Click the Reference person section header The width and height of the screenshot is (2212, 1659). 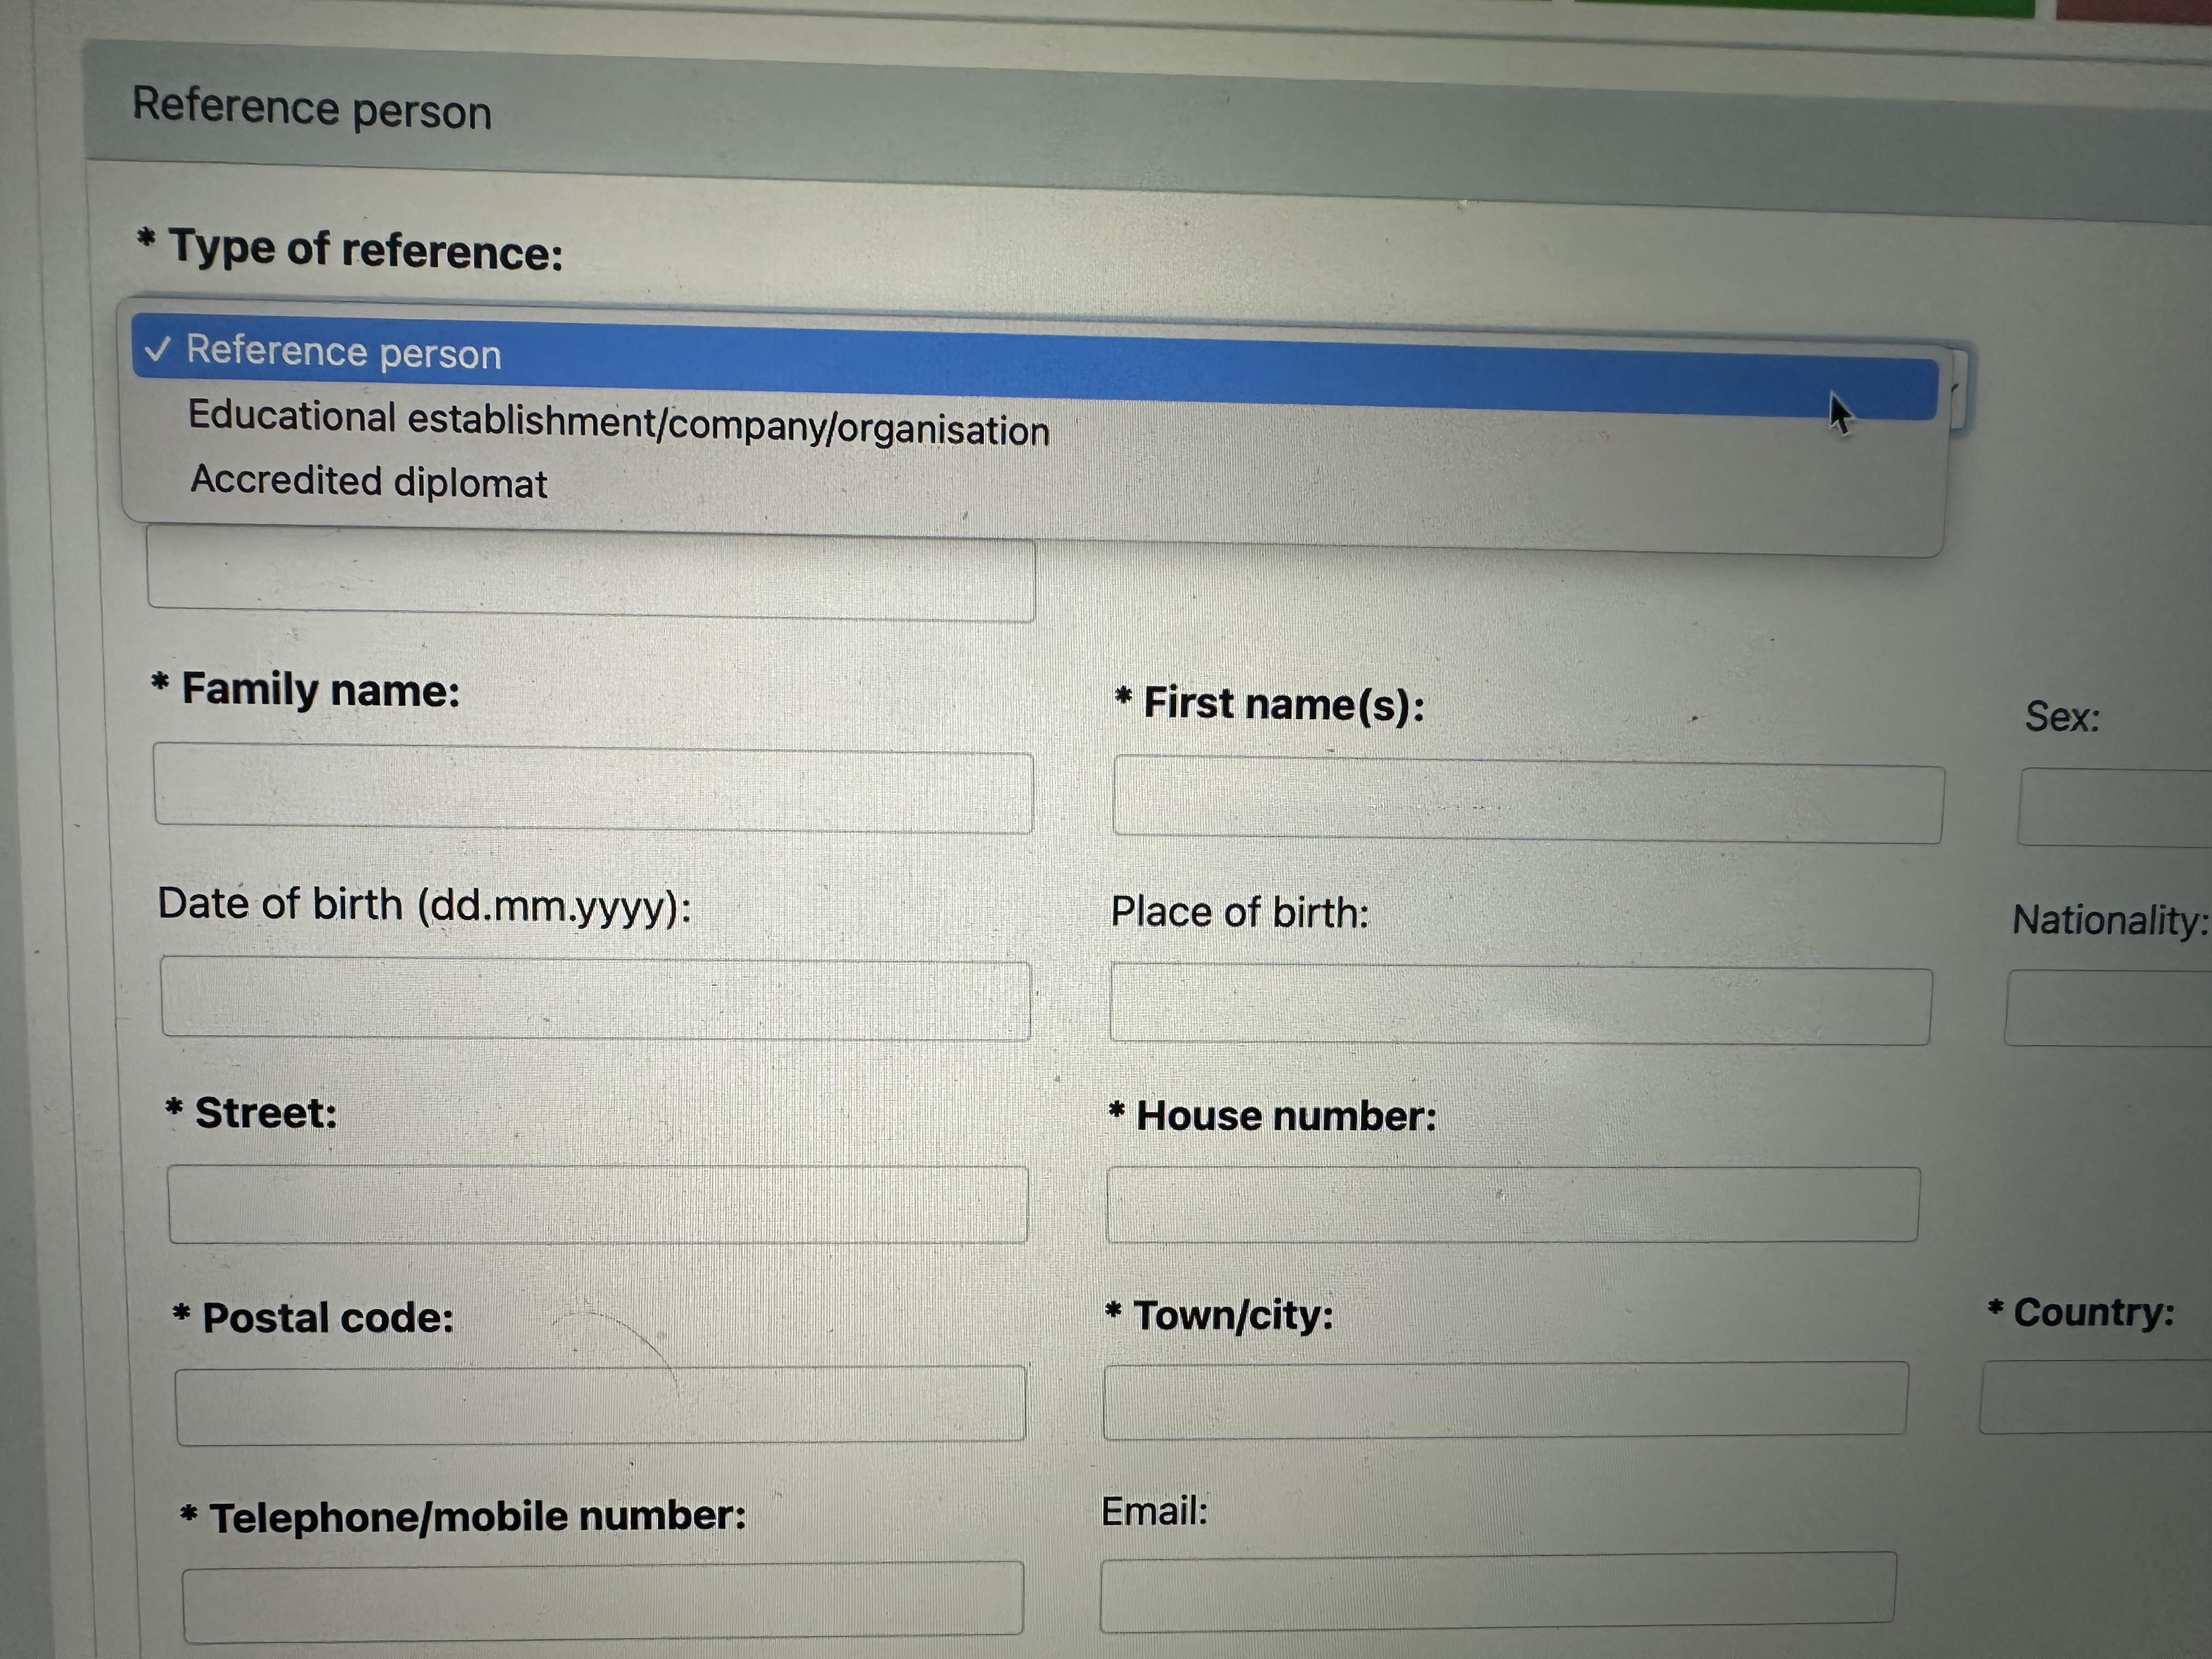coord(312,108)
